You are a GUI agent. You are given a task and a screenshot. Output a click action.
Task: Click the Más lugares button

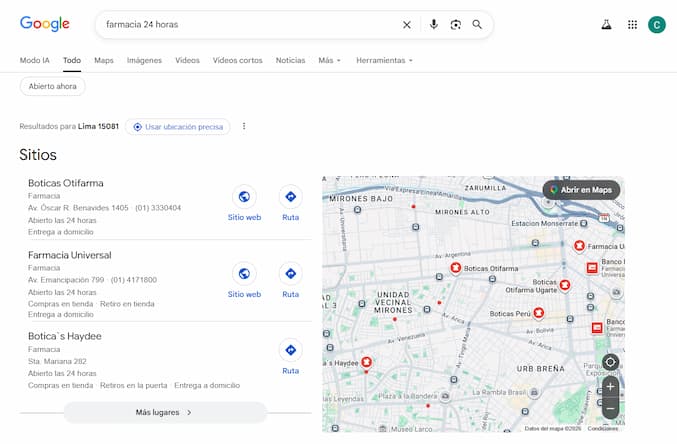[165, 412]
